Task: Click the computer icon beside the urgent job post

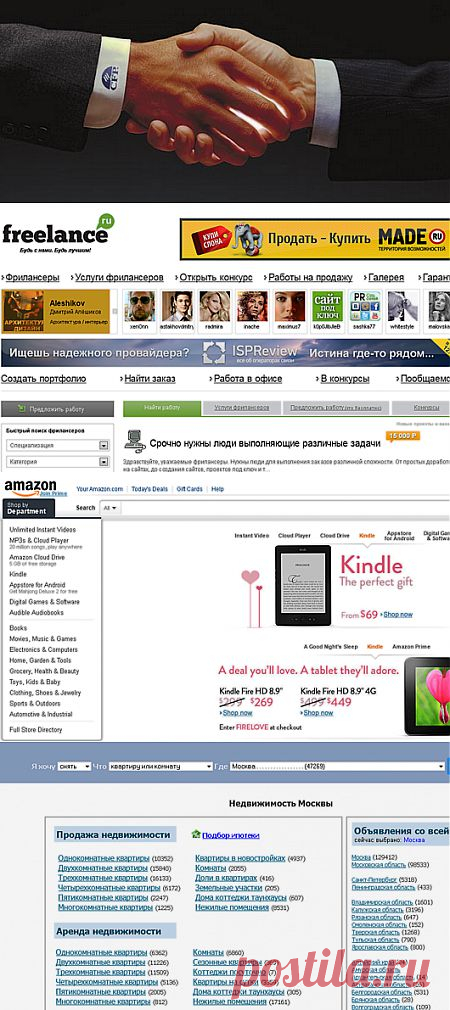Action: click(x=133, y=440)
